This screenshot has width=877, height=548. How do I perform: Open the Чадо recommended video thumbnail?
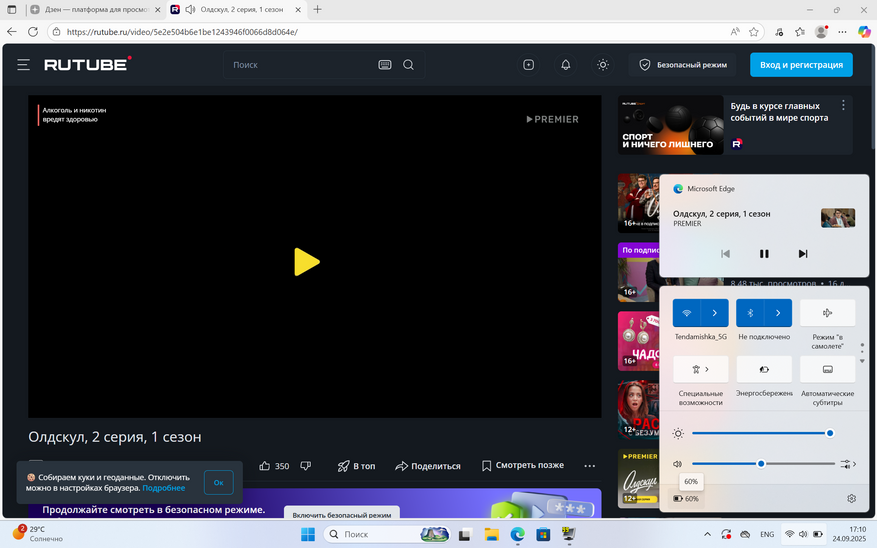pyautogui.click(x=638, y=341)
